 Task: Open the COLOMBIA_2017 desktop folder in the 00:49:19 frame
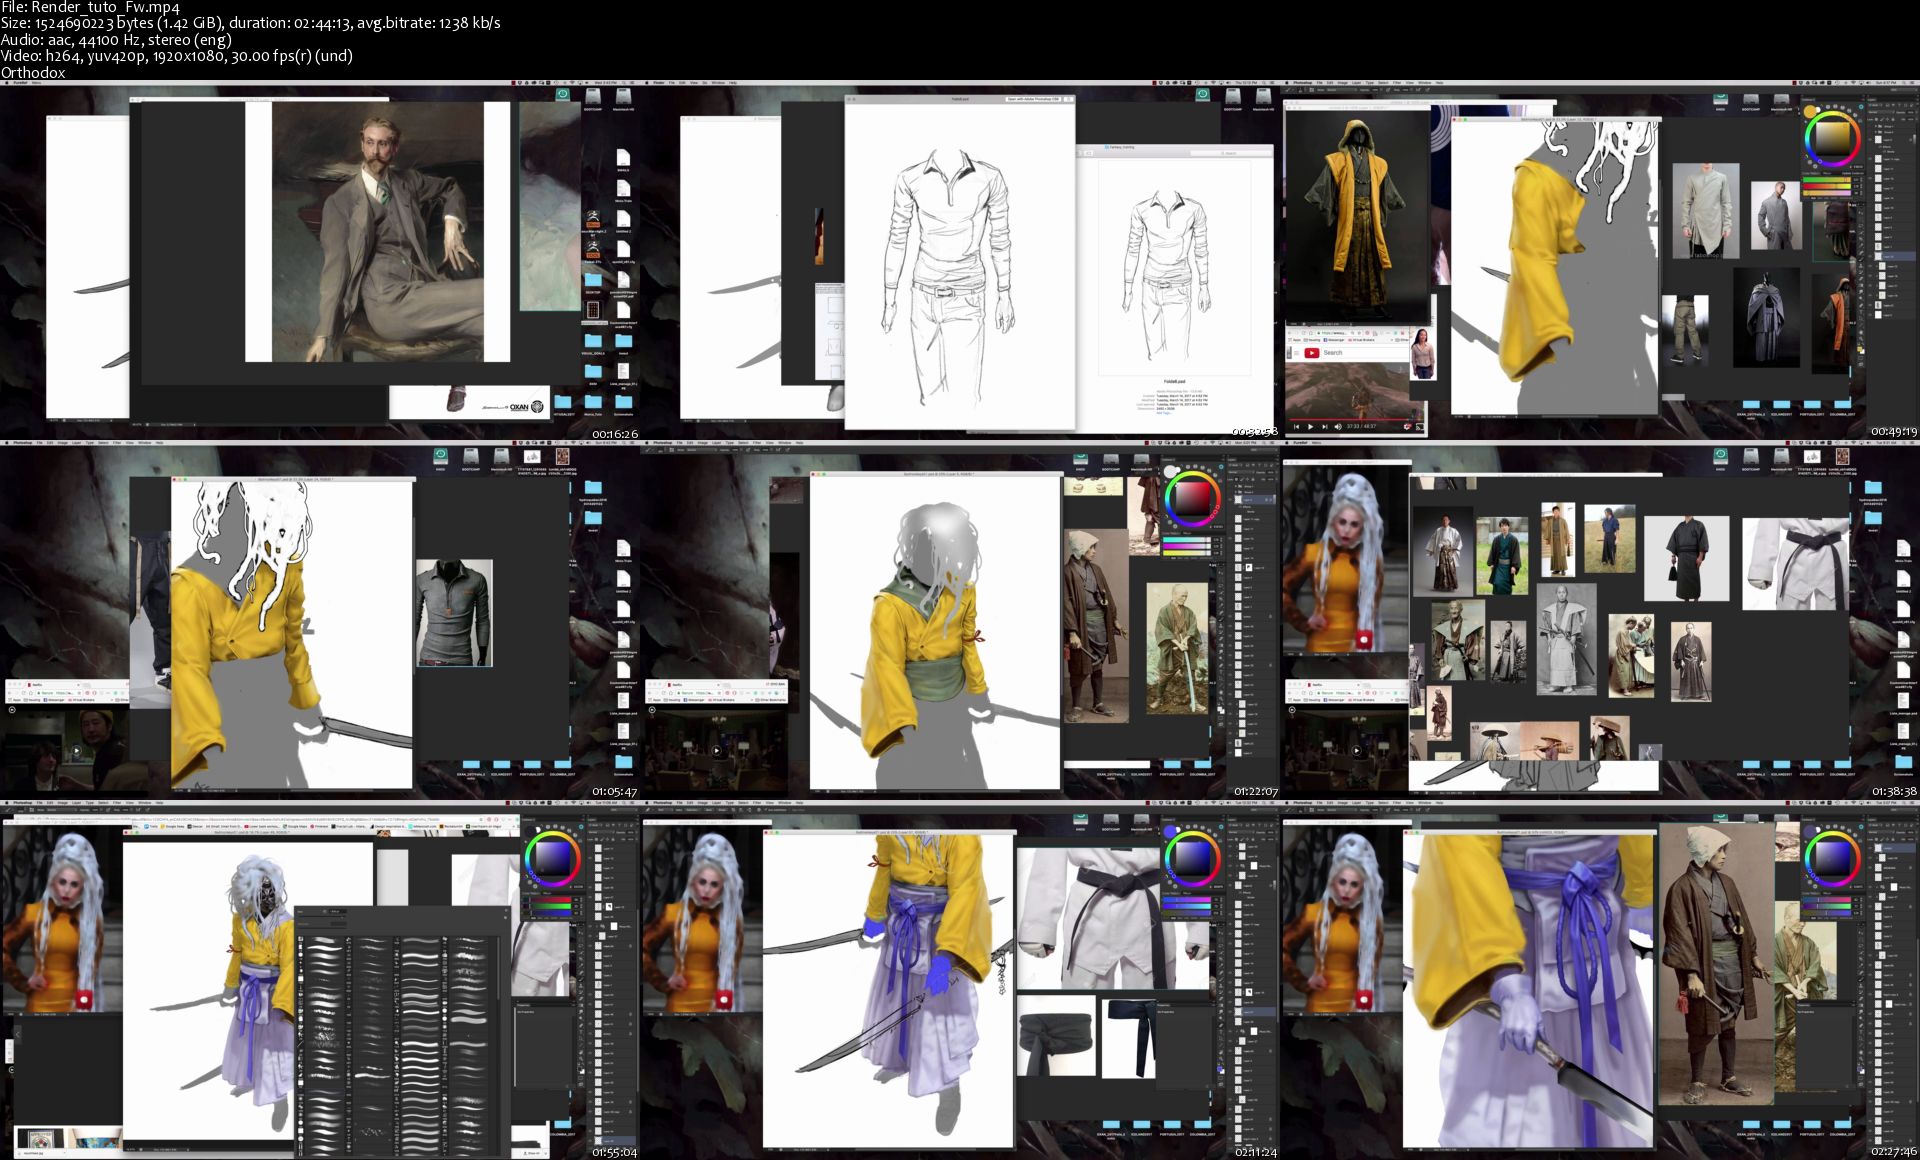(1843, 405)
